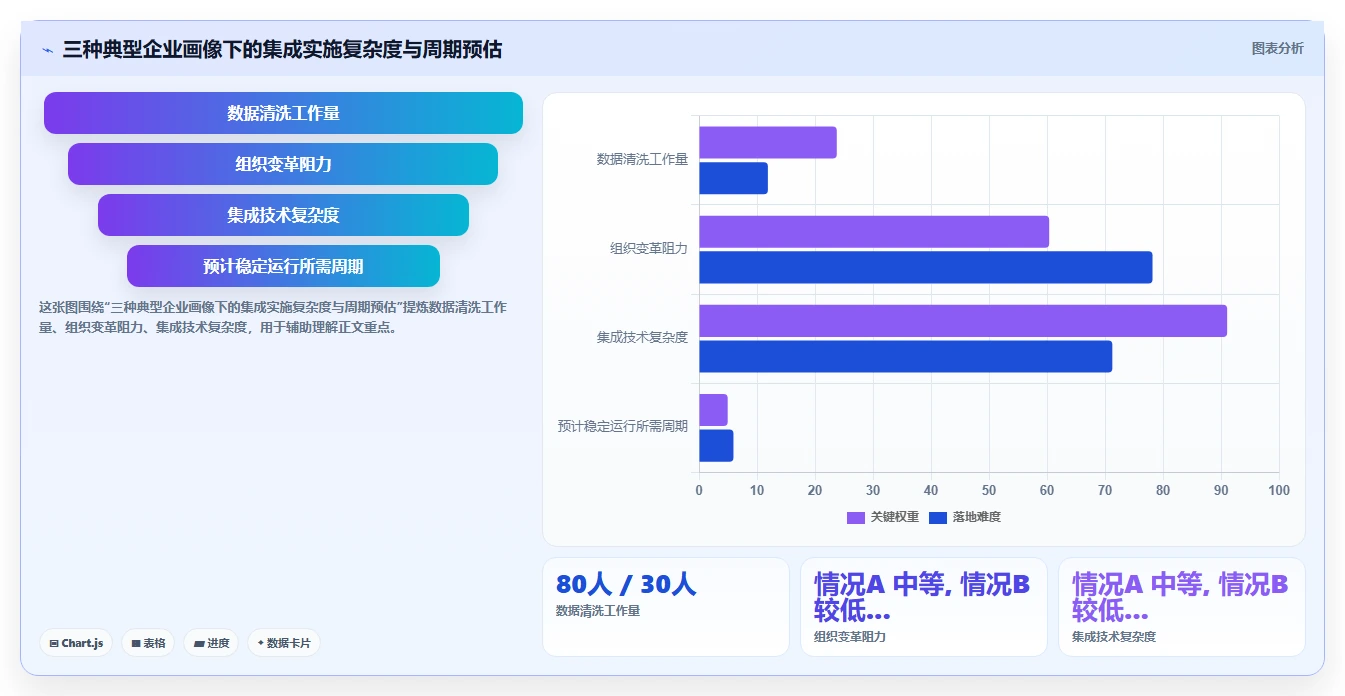Viewport: 1345px width, 696px height.
Task: Toggle the 落地难度 legend swatch
Action: [x=938, y=517]
